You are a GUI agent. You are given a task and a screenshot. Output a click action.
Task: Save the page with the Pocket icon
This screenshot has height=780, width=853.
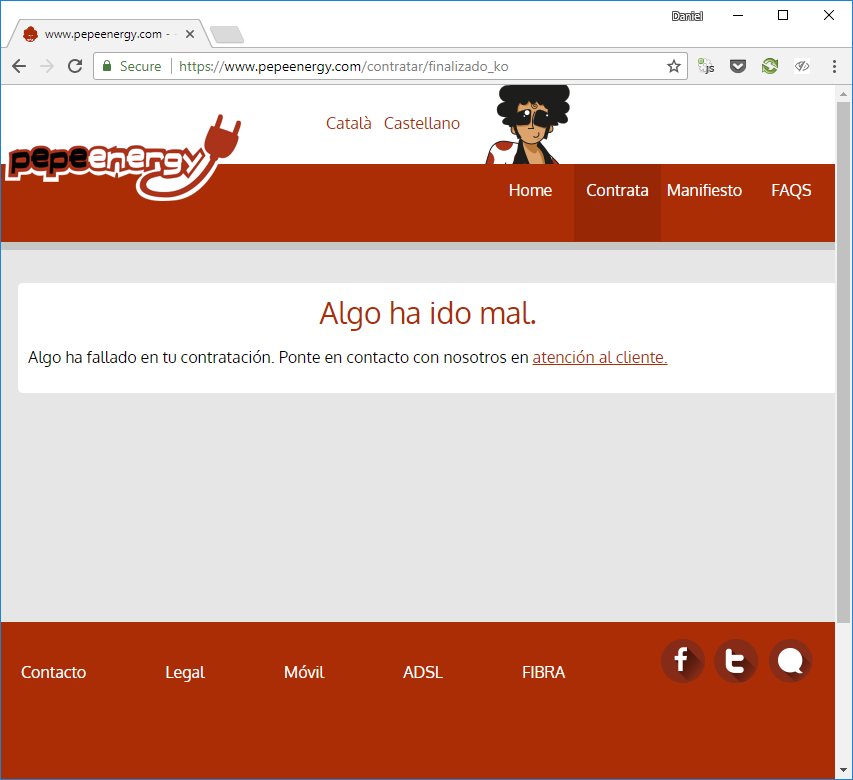point(737,65)
